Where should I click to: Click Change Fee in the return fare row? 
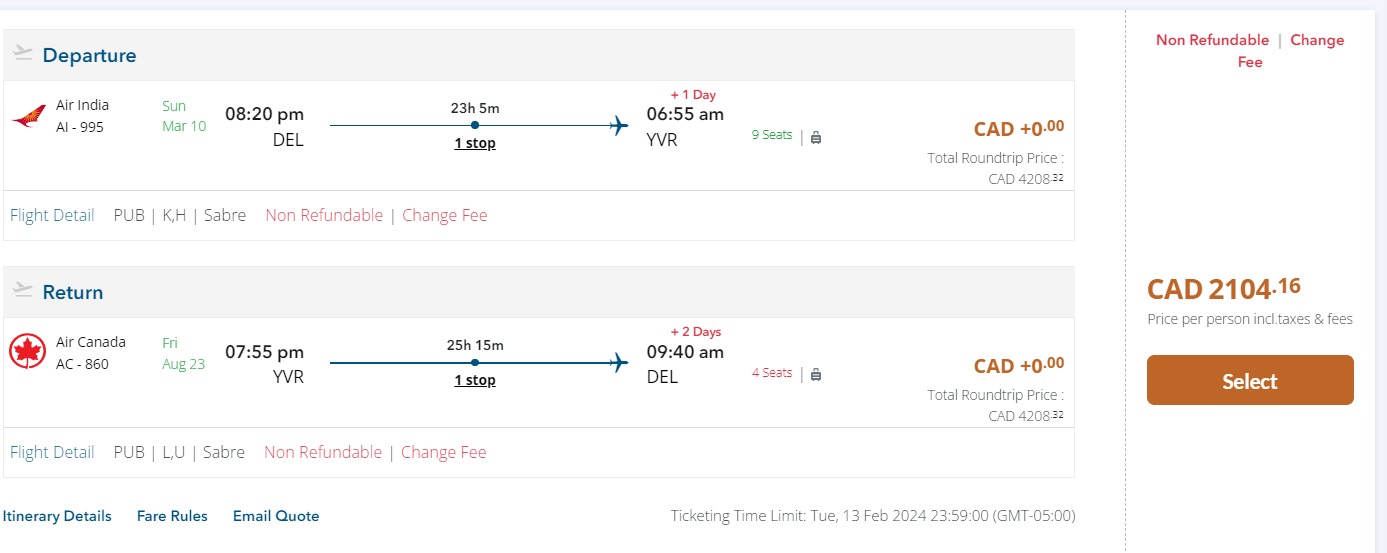click(x=443, y=452)
